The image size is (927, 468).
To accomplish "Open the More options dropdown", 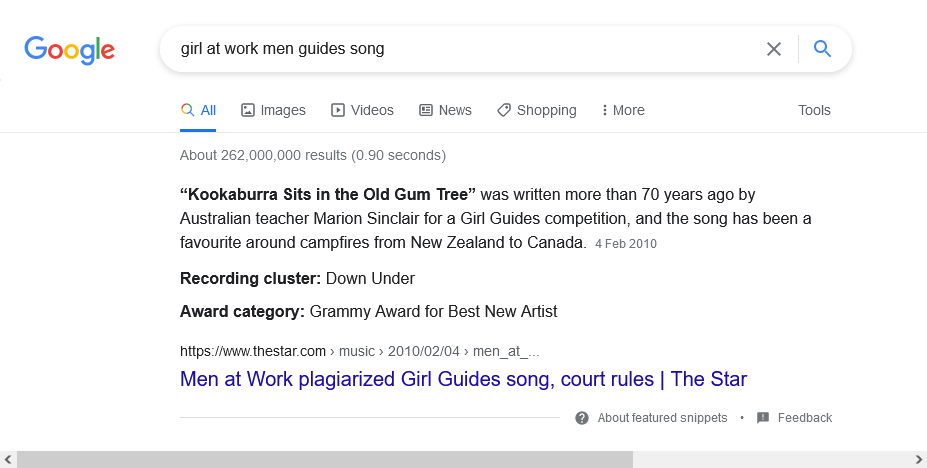I will (623, 110).
